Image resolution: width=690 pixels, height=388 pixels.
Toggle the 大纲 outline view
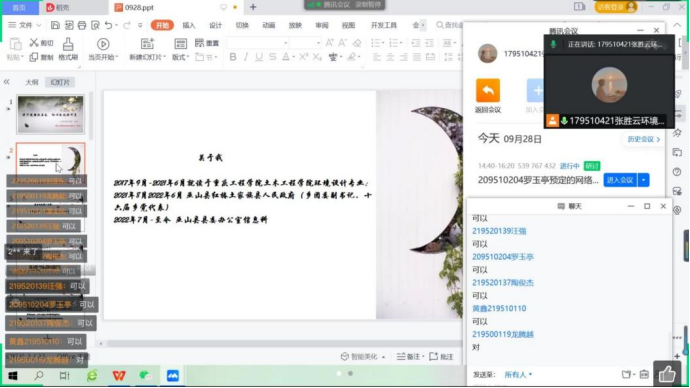tap(32, 82)
